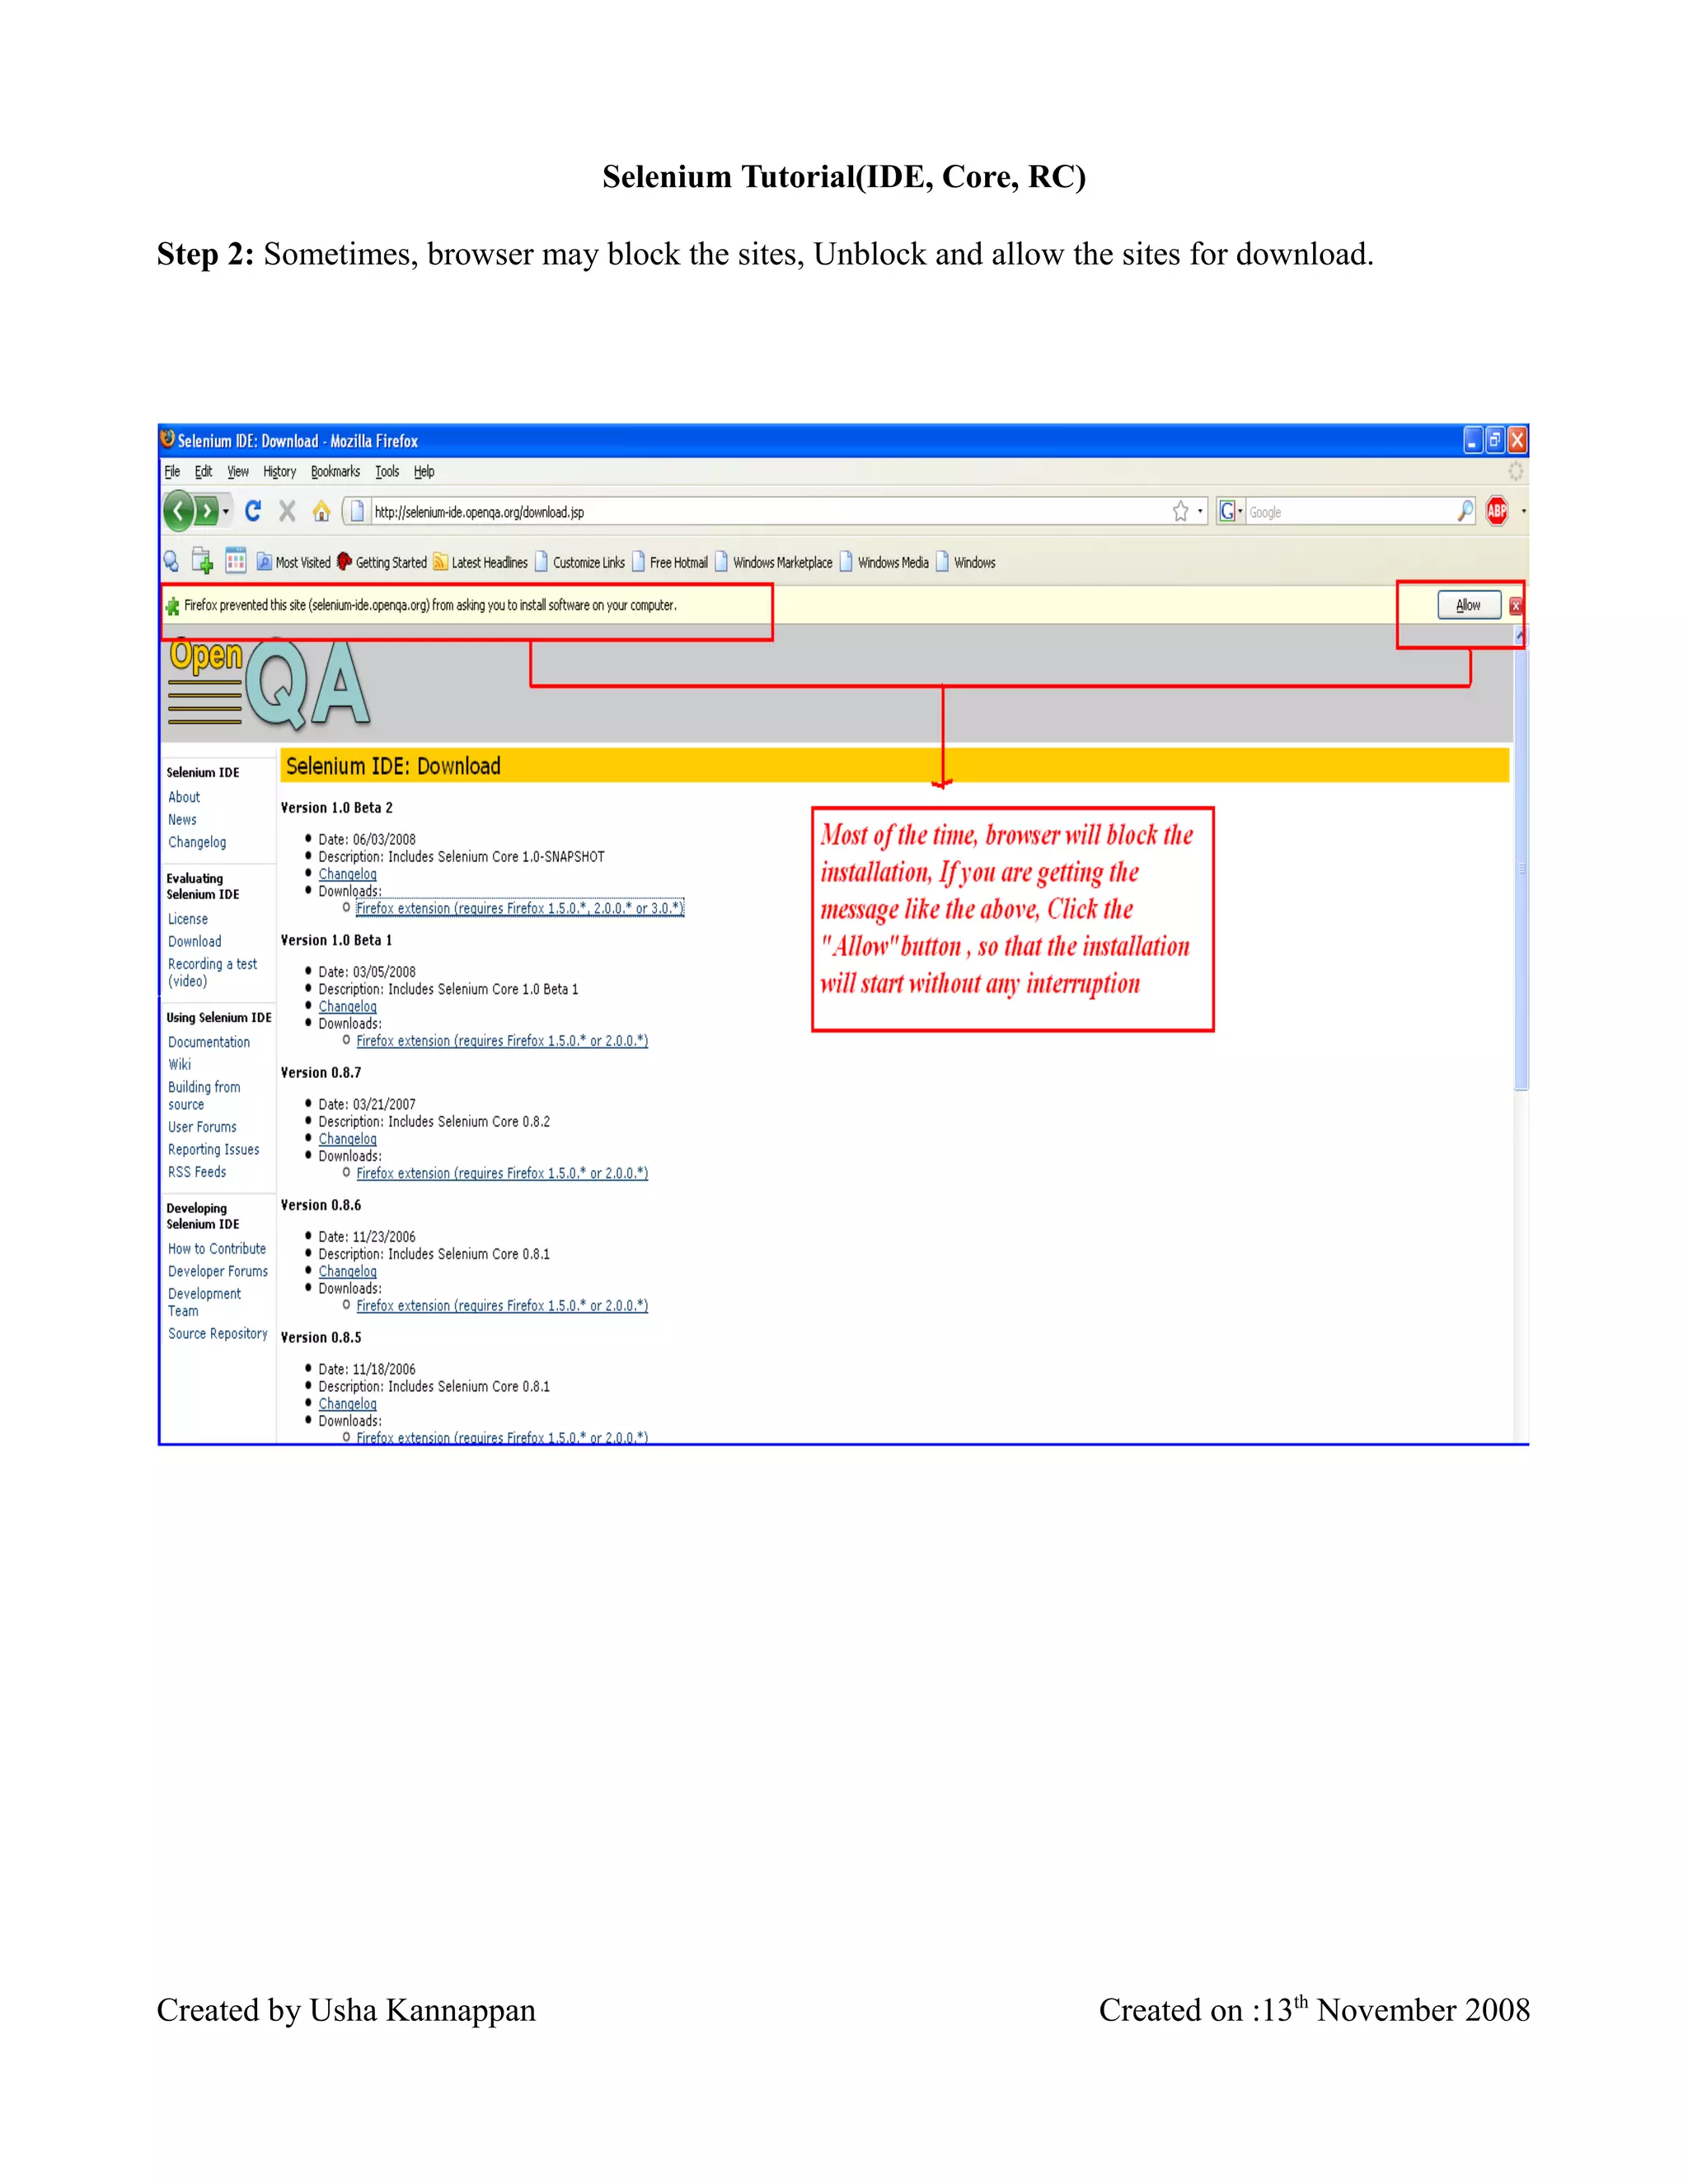Open the RSS Feeds sidebar link

pyautogui.click(x=197, y=1172)
